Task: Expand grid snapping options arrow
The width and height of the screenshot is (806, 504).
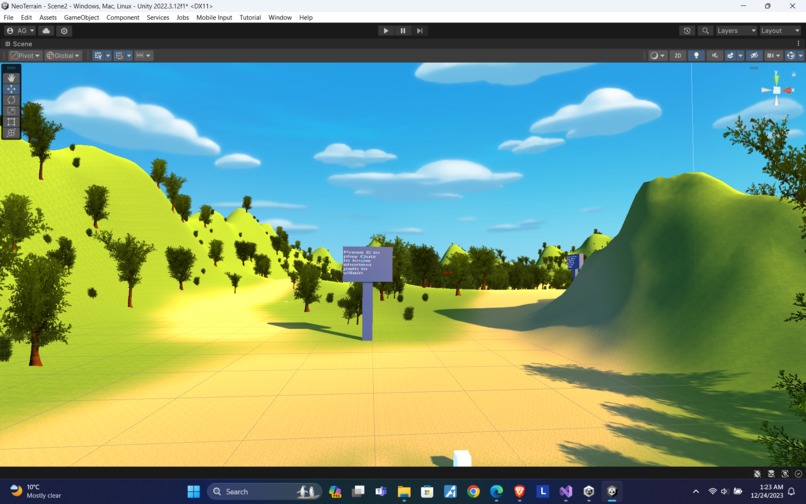Action: point(129,56)
